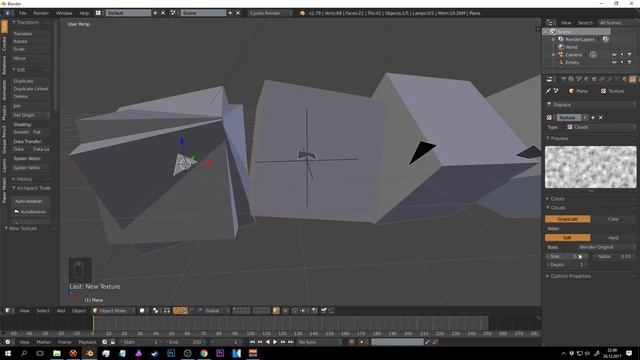Click the Rotate button
The image size is (640, 360).
point(31,41)
